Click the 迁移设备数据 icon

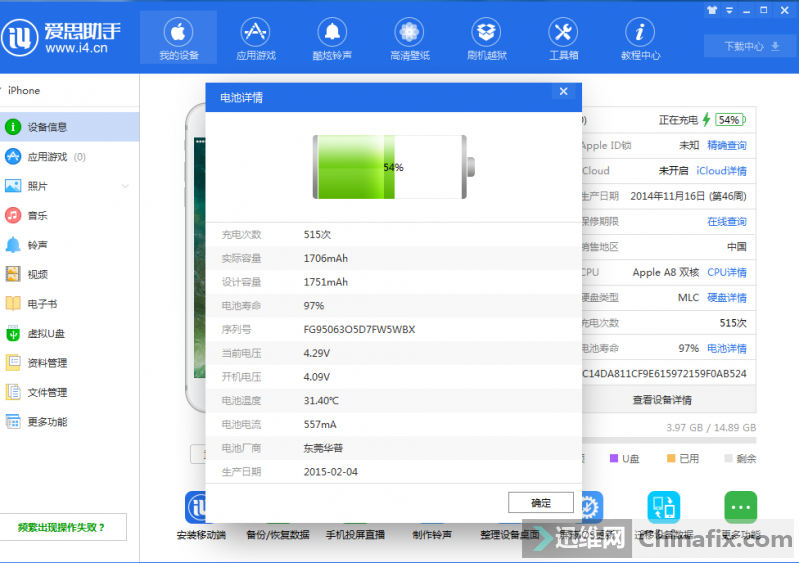pyautogui.click(x=663, y=507)
